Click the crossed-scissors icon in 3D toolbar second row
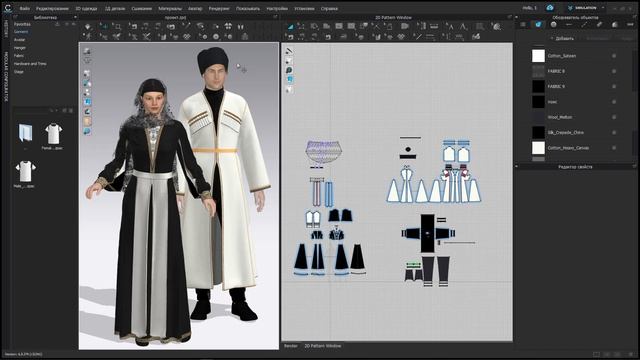 146,37
